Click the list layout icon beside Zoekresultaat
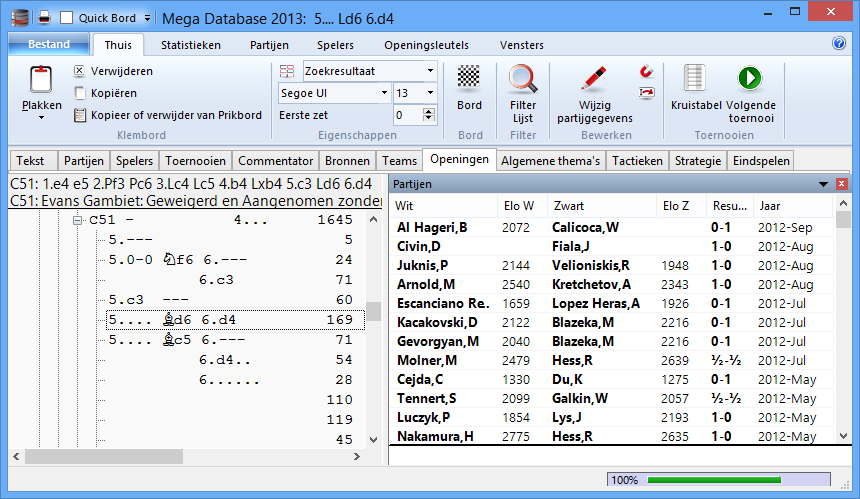Screen dimensions: 860x499 [x=287, y=71]
